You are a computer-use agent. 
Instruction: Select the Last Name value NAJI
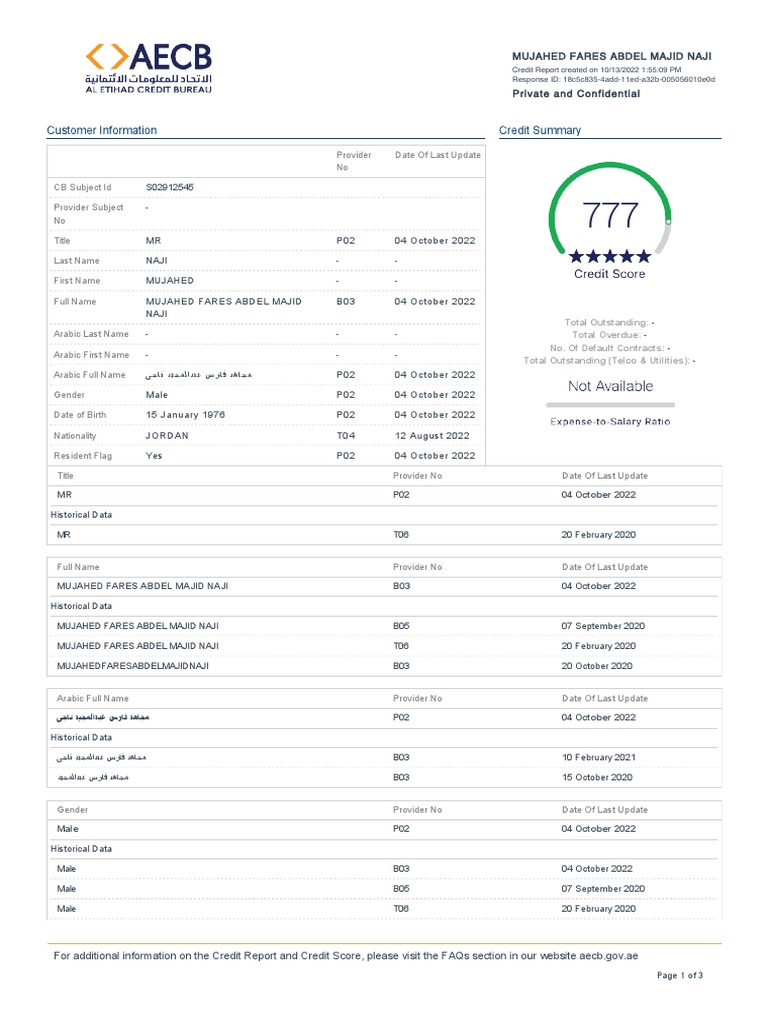pyautogui.click(x=157, y=261)
